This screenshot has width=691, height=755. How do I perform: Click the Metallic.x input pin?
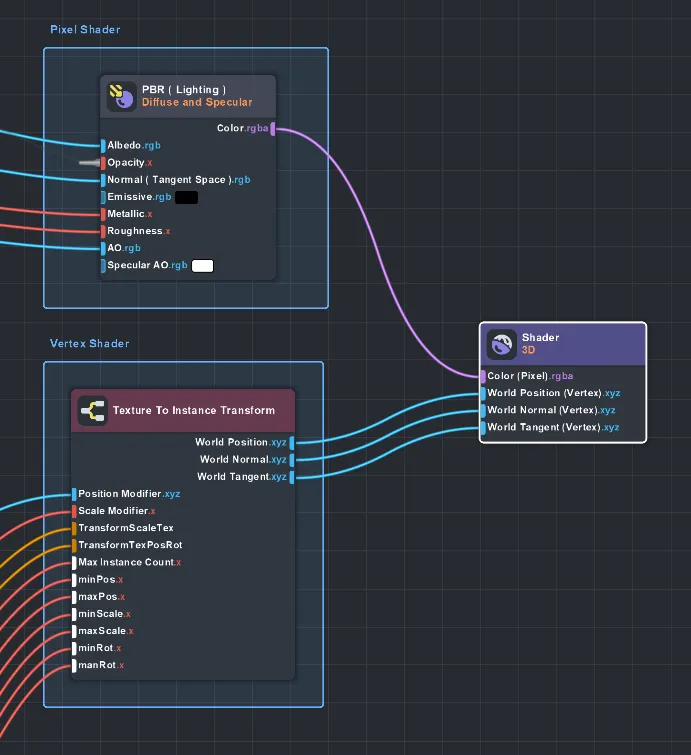pyautogui.click(x=102, y=214)
